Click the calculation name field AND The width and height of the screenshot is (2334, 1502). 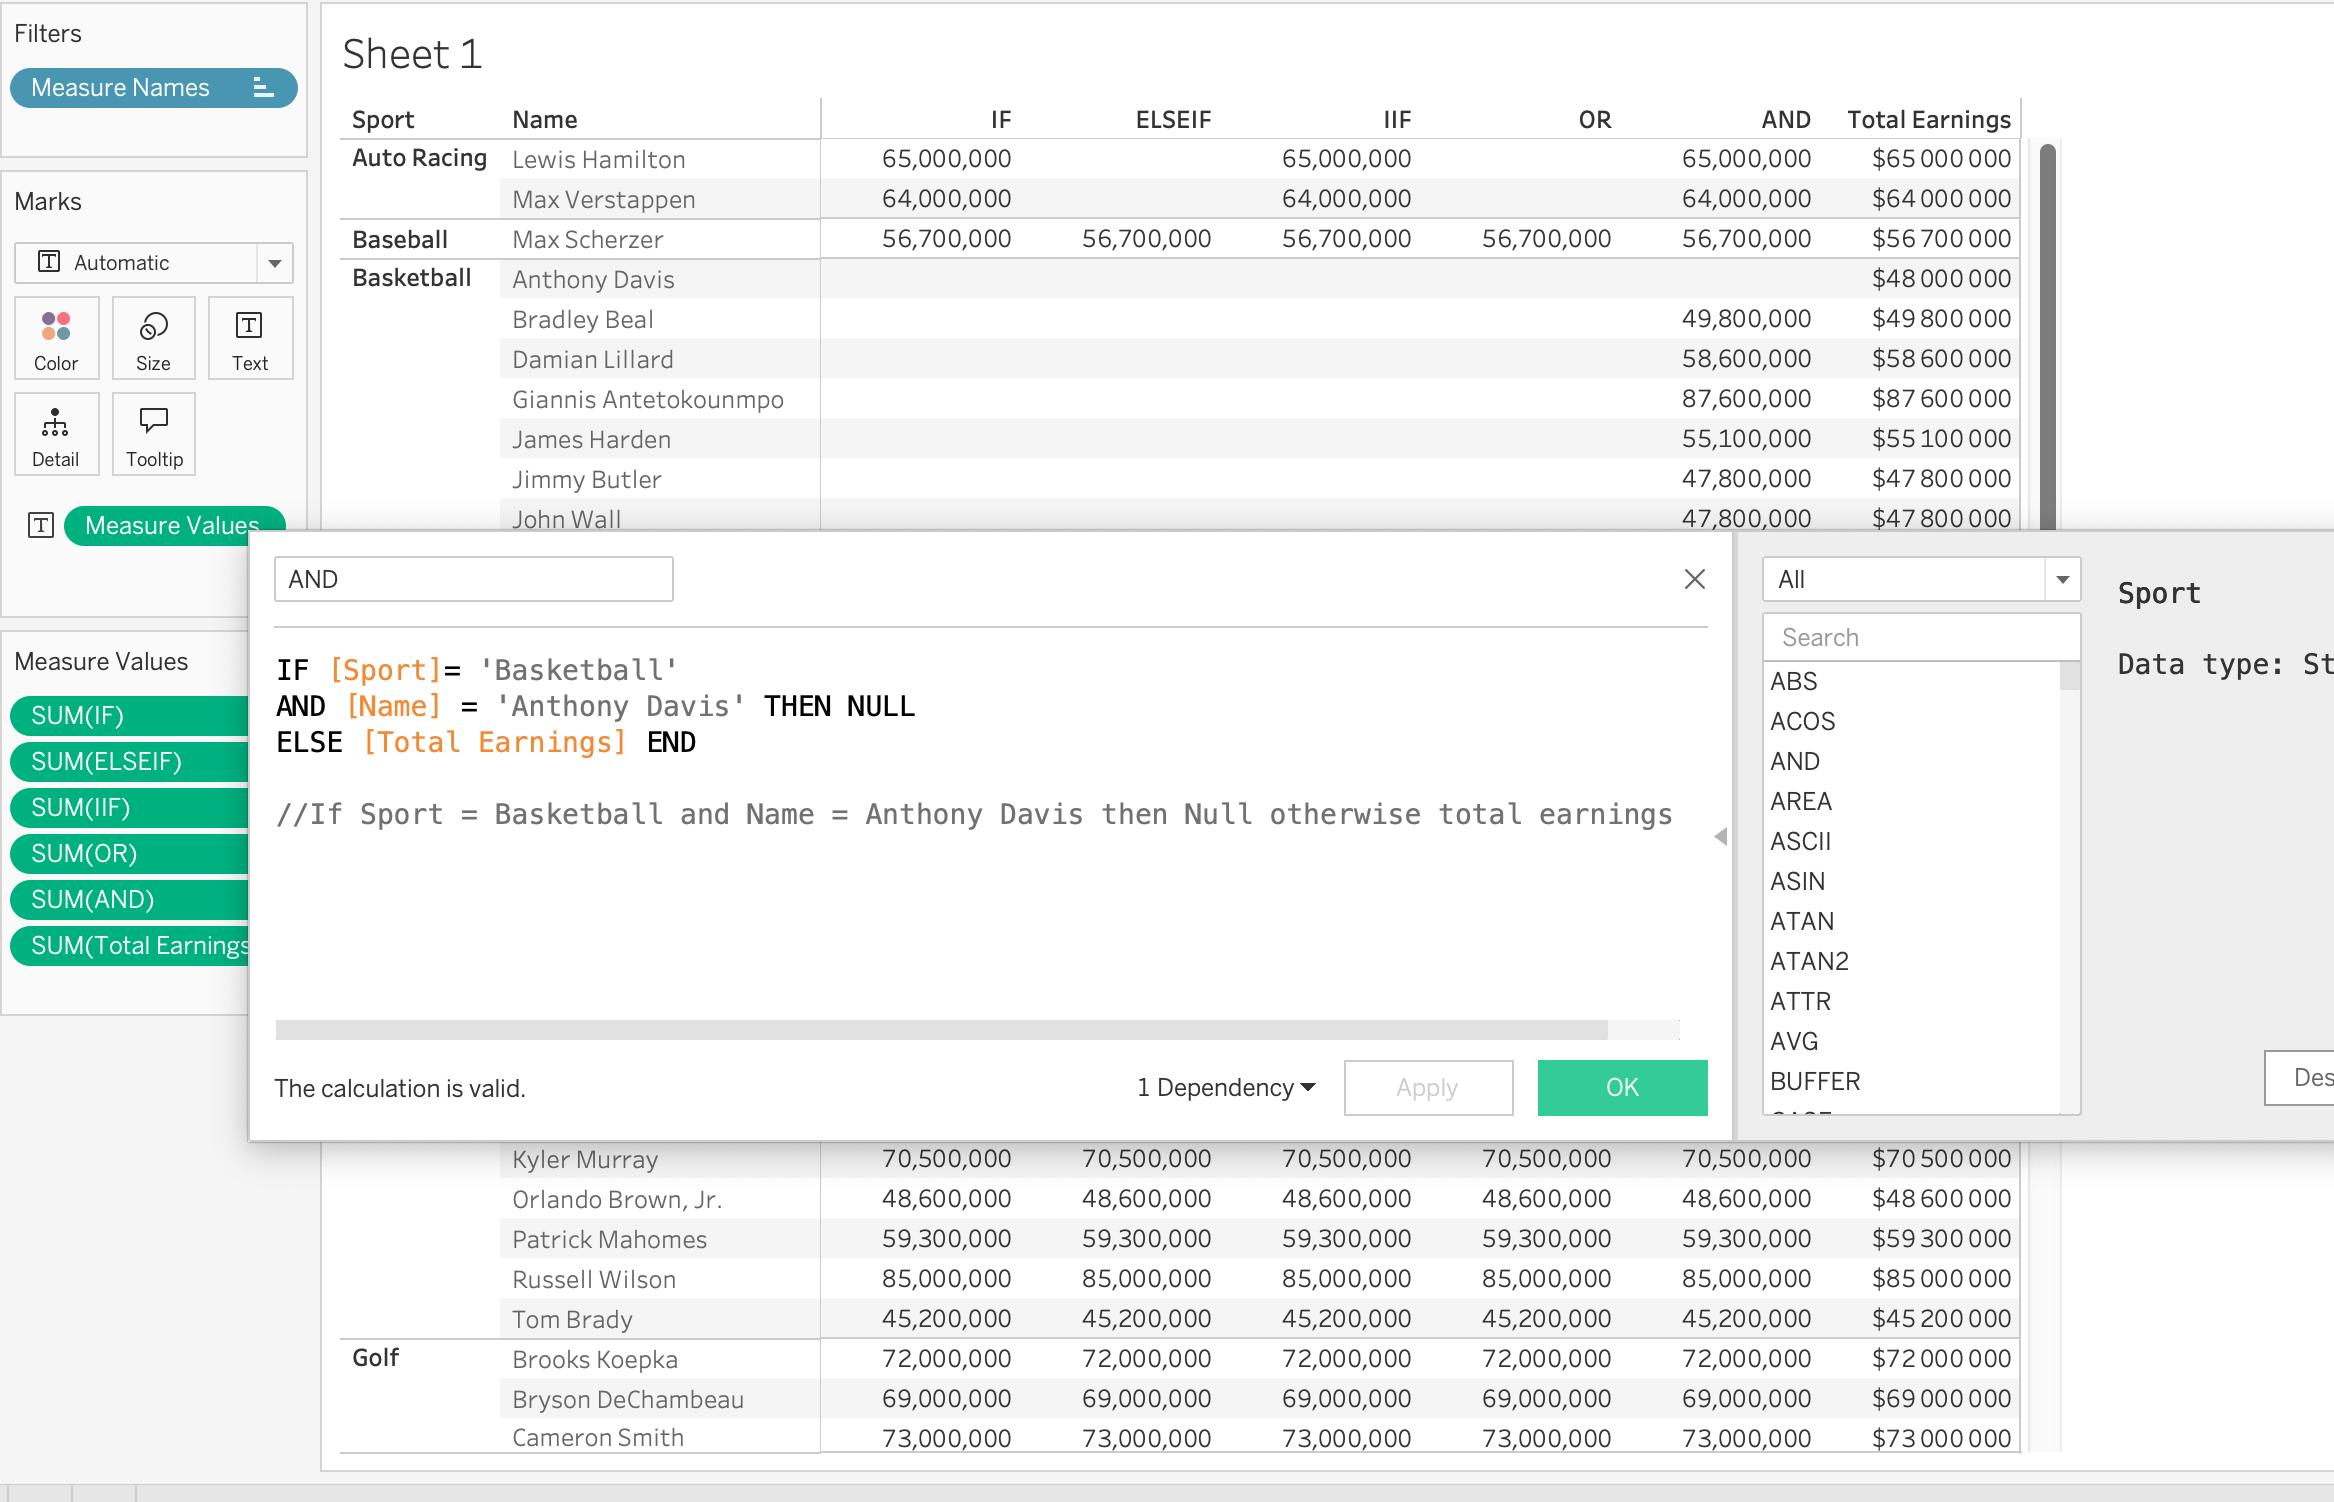(x=473, y=579)
